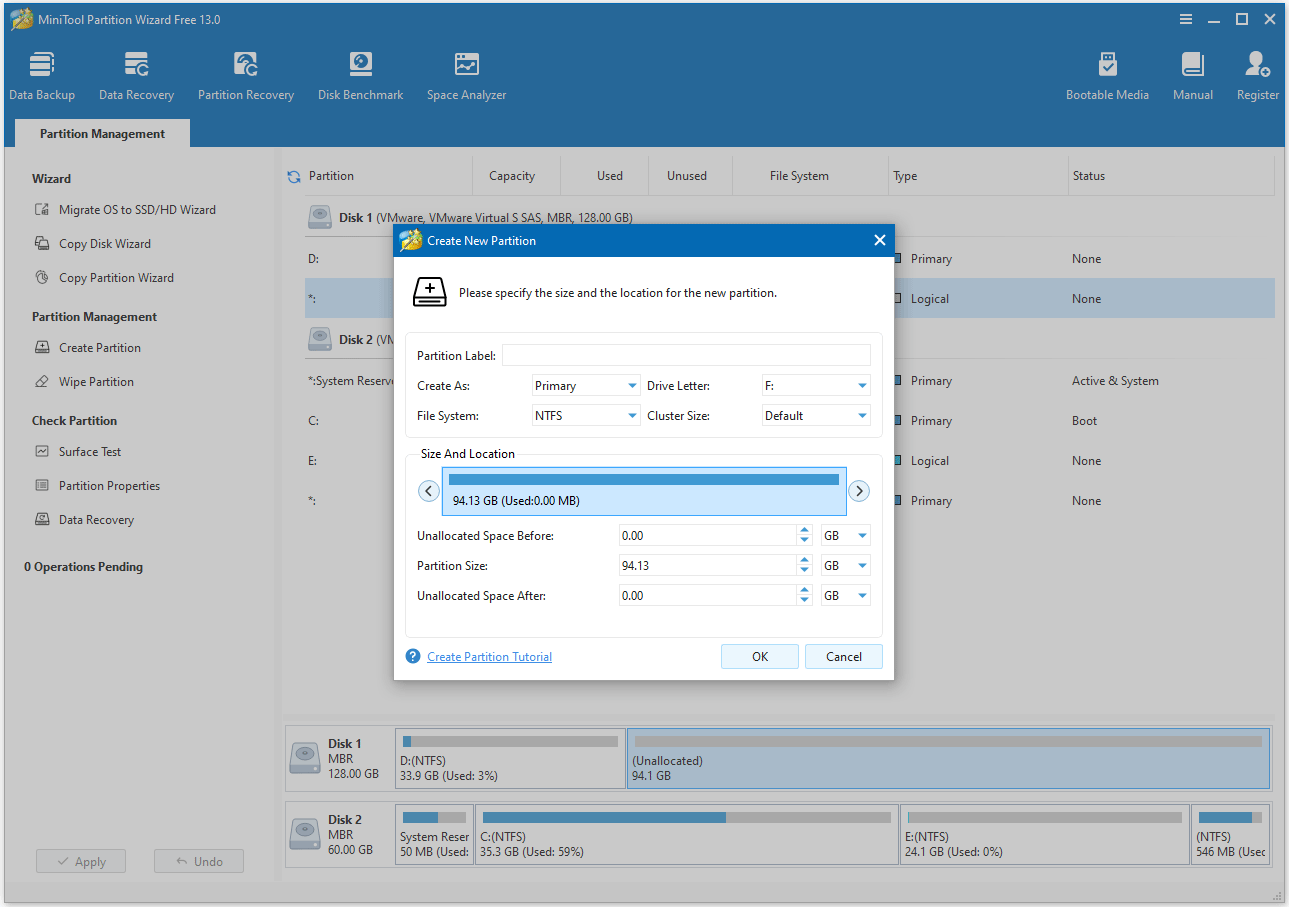Click the Register icon

coord(1257,73)
